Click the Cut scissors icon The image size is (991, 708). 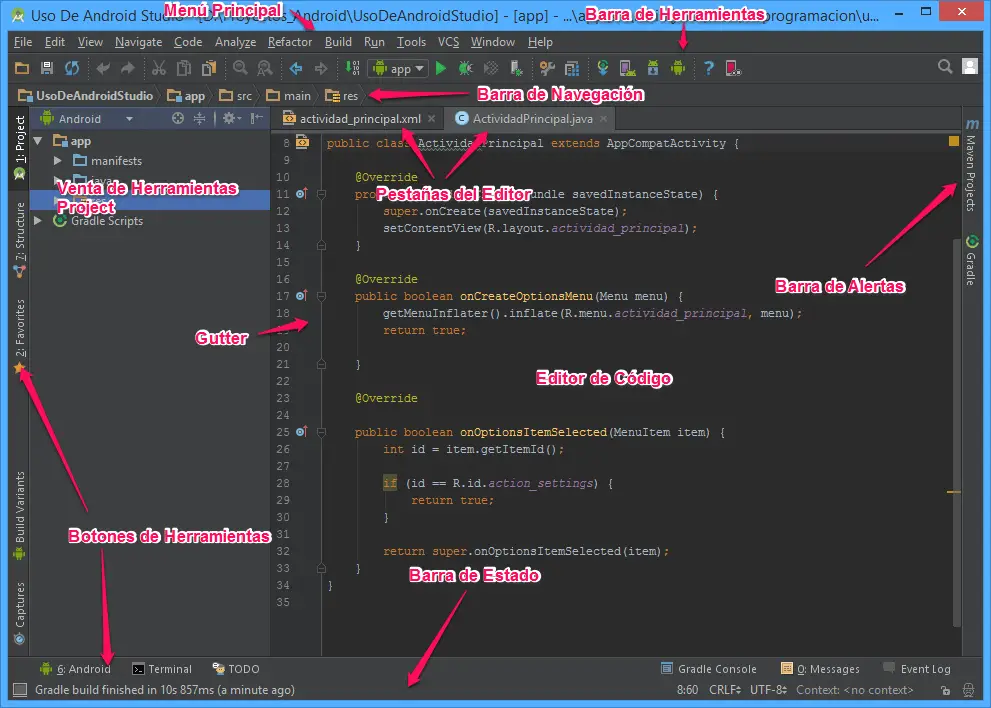click(159, 68)
